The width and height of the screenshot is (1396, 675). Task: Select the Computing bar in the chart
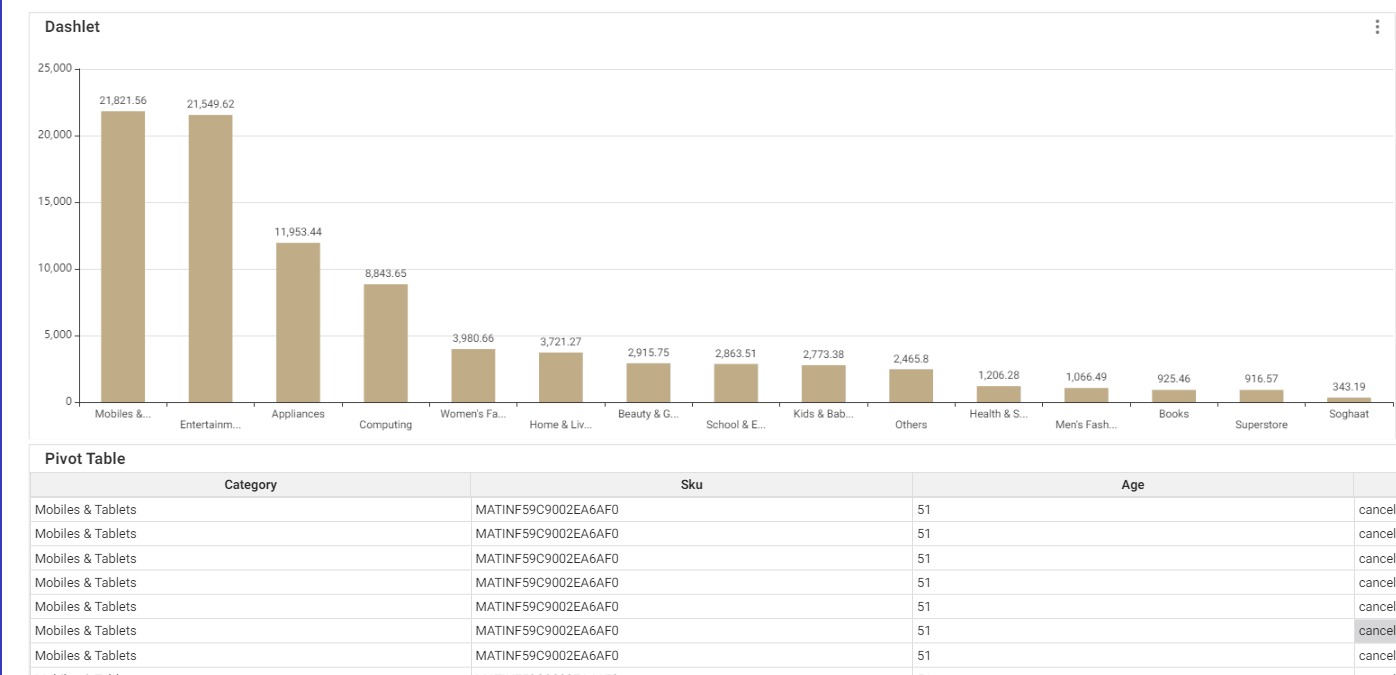pyautogui.click(x=386, y=343)
